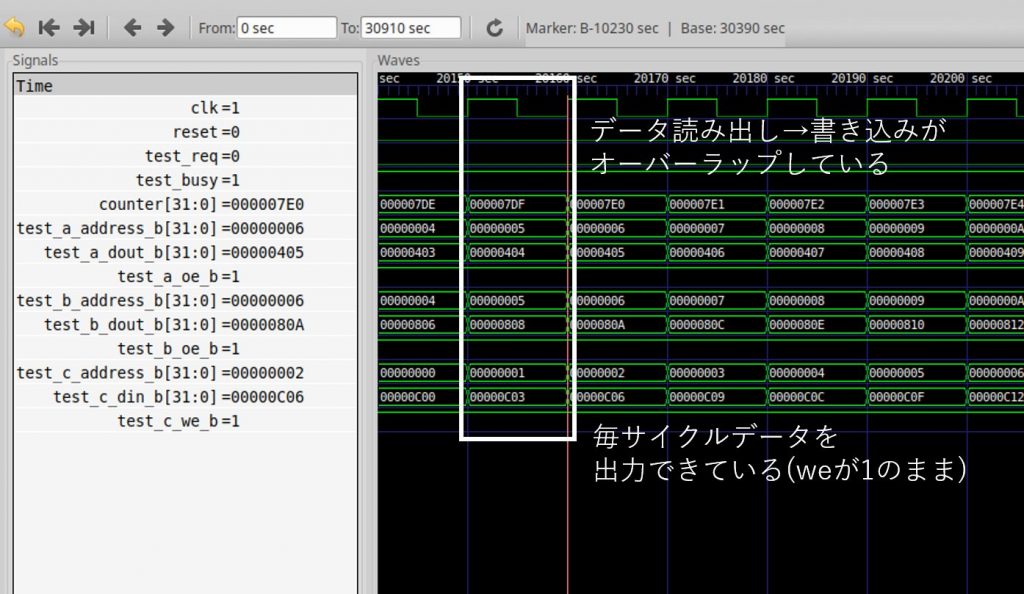Jump to the start of the time range
The width and height of the screenshot is (1024, 594).
click(x=49, y=27)
